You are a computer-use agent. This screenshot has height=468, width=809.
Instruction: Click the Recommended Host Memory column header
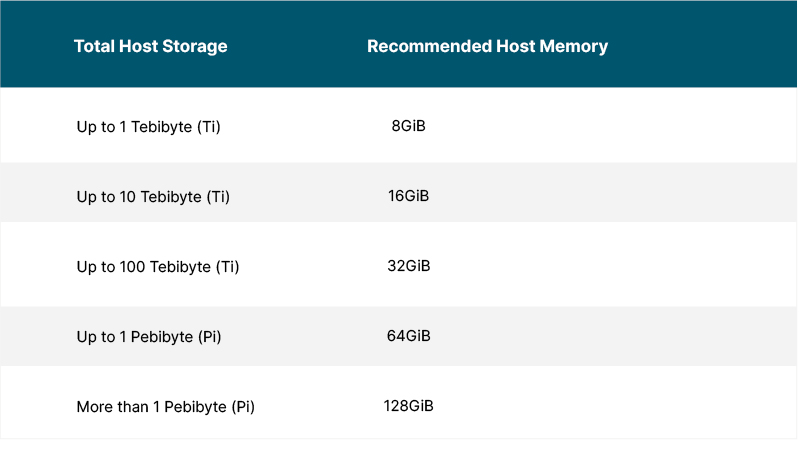(487, 46)
